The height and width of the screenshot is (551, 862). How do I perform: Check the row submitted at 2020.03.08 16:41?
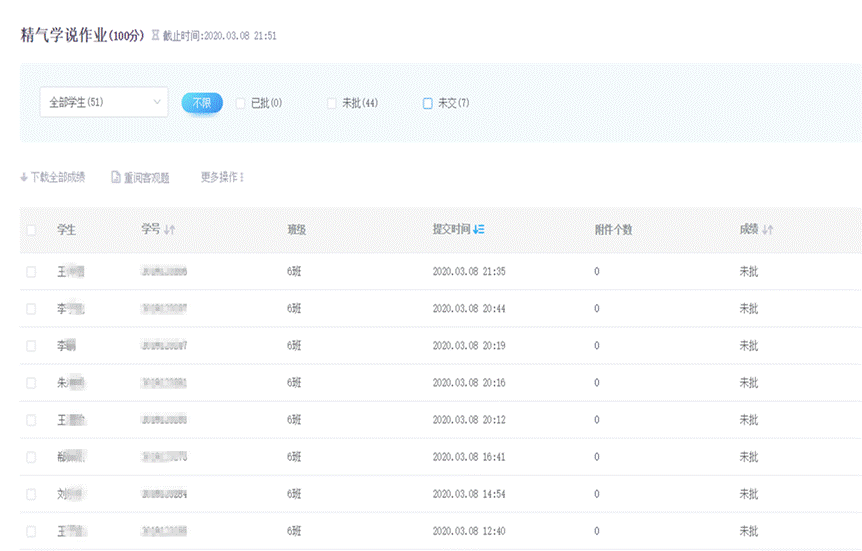(x=31, y=457)
